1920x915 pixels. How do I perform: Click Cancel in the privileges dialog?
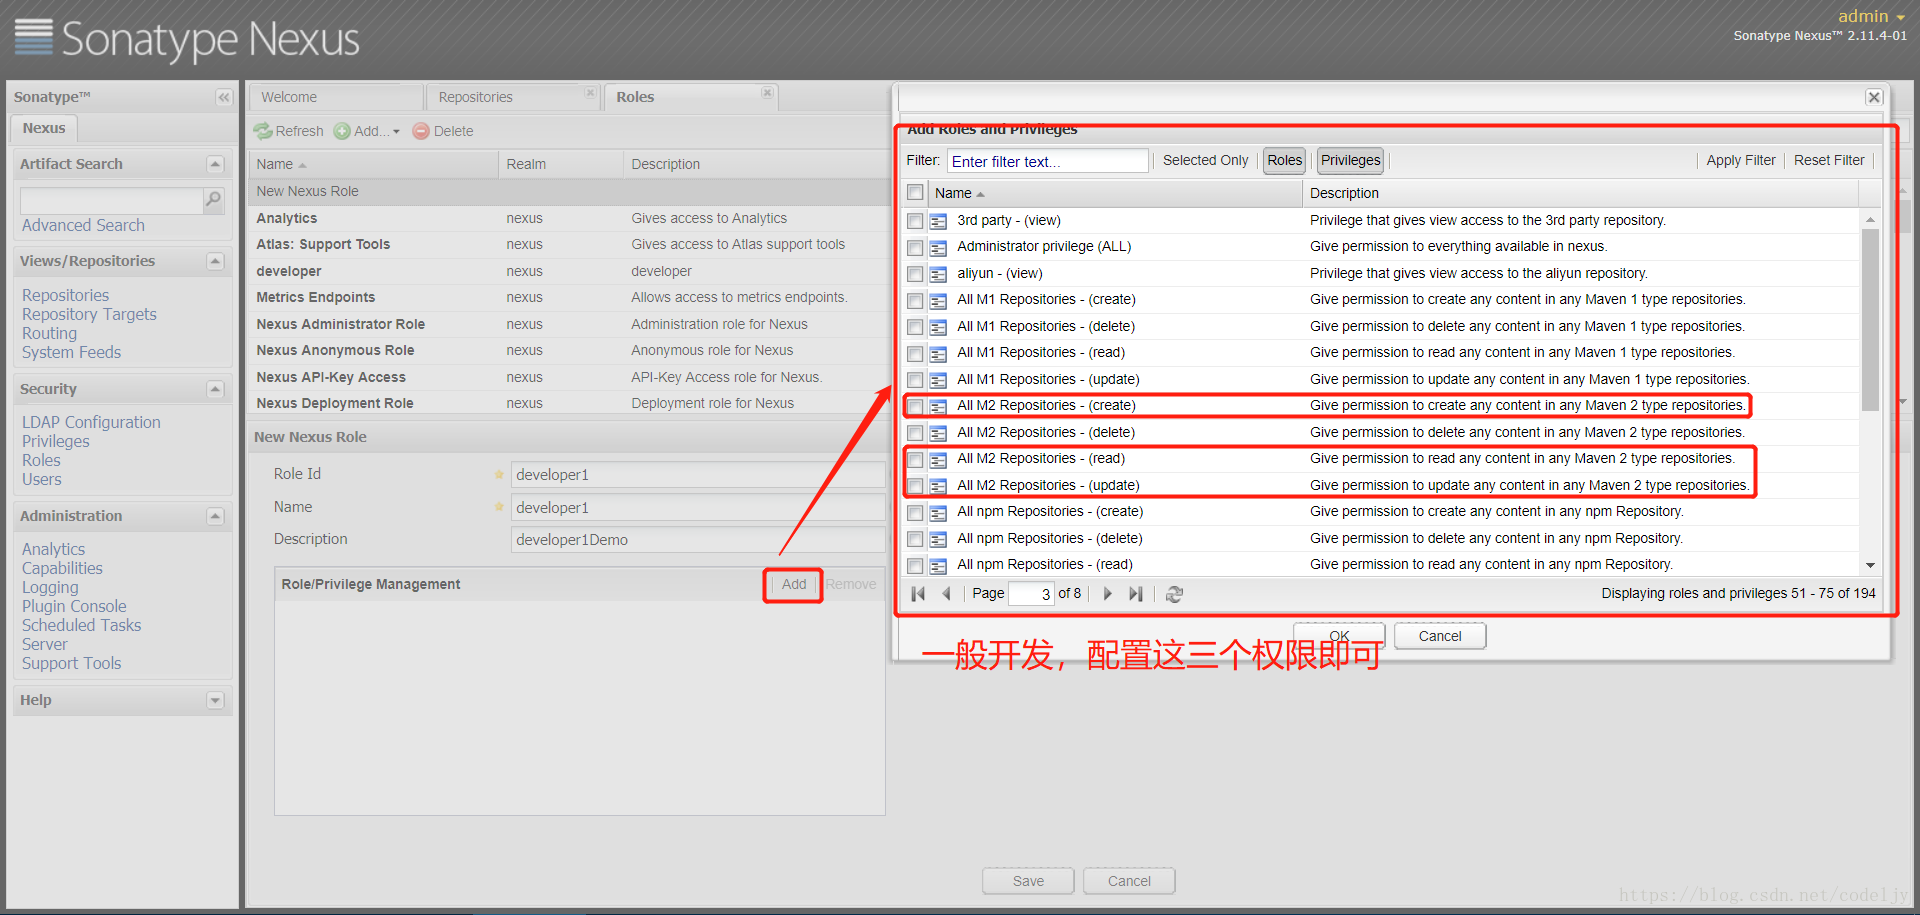(1440, 636)
